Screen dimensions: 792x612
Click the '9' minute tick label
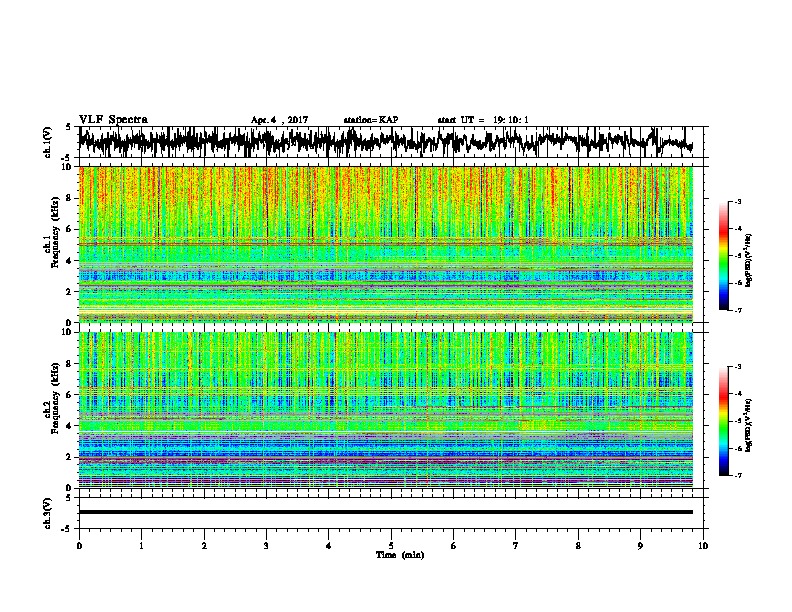pyautogui.click(x=640, y=546)
